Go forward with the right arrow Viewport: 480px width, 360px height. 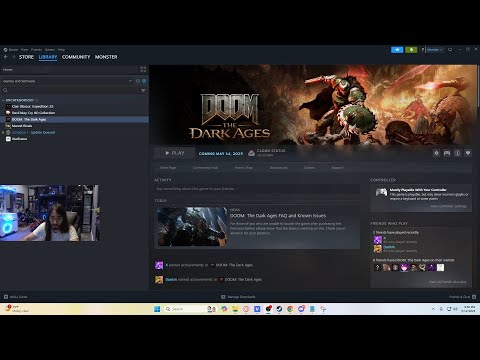[13, 57]
